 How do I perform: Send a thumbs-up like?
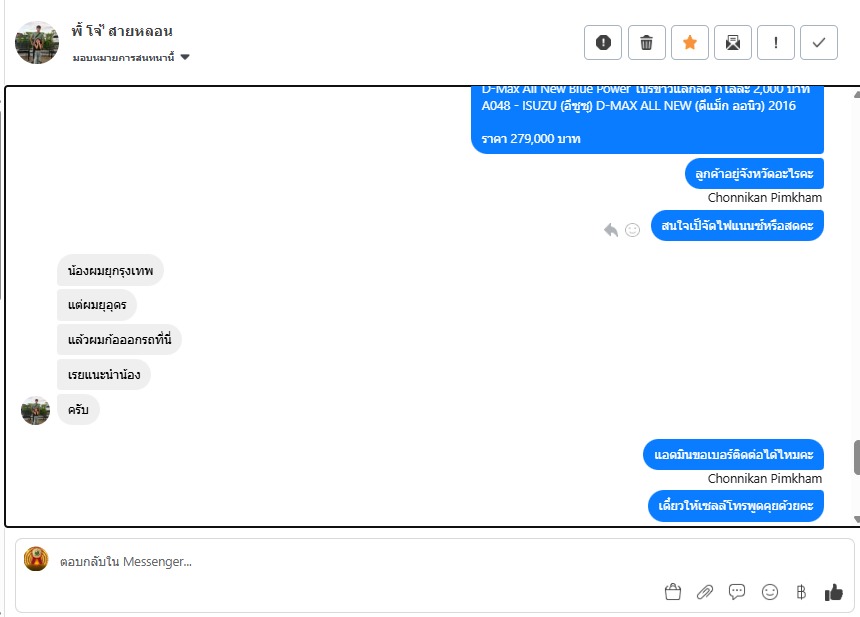(x=833, y=592)
